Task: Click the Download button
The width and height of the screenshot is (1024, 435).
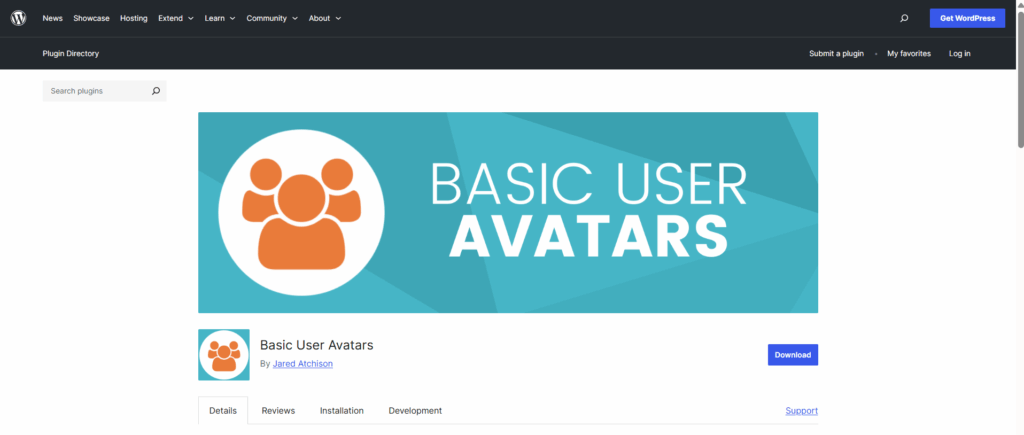Action: pos(793,355)
